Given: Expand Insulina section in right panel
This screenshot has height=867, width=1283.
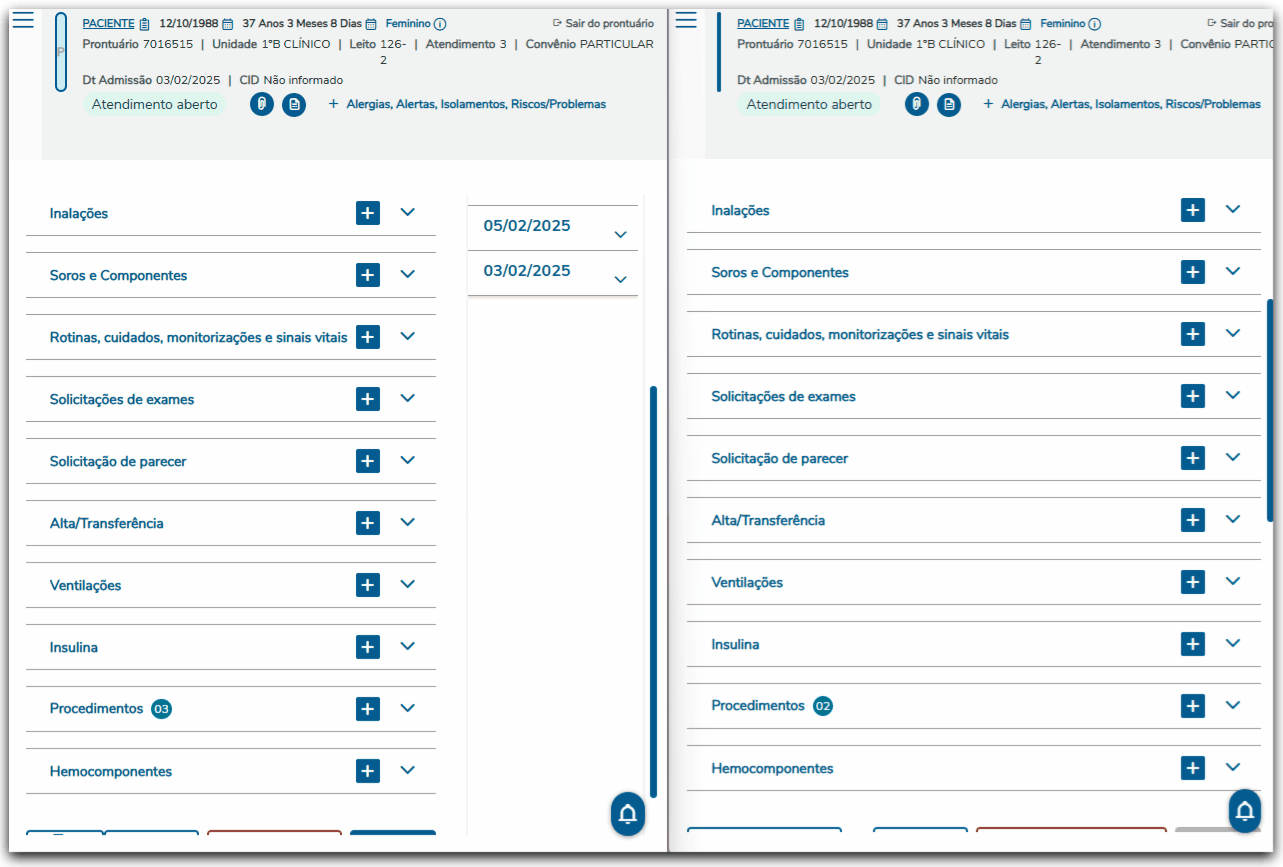Looking at the screenshot, I should tap(1232, 643).
